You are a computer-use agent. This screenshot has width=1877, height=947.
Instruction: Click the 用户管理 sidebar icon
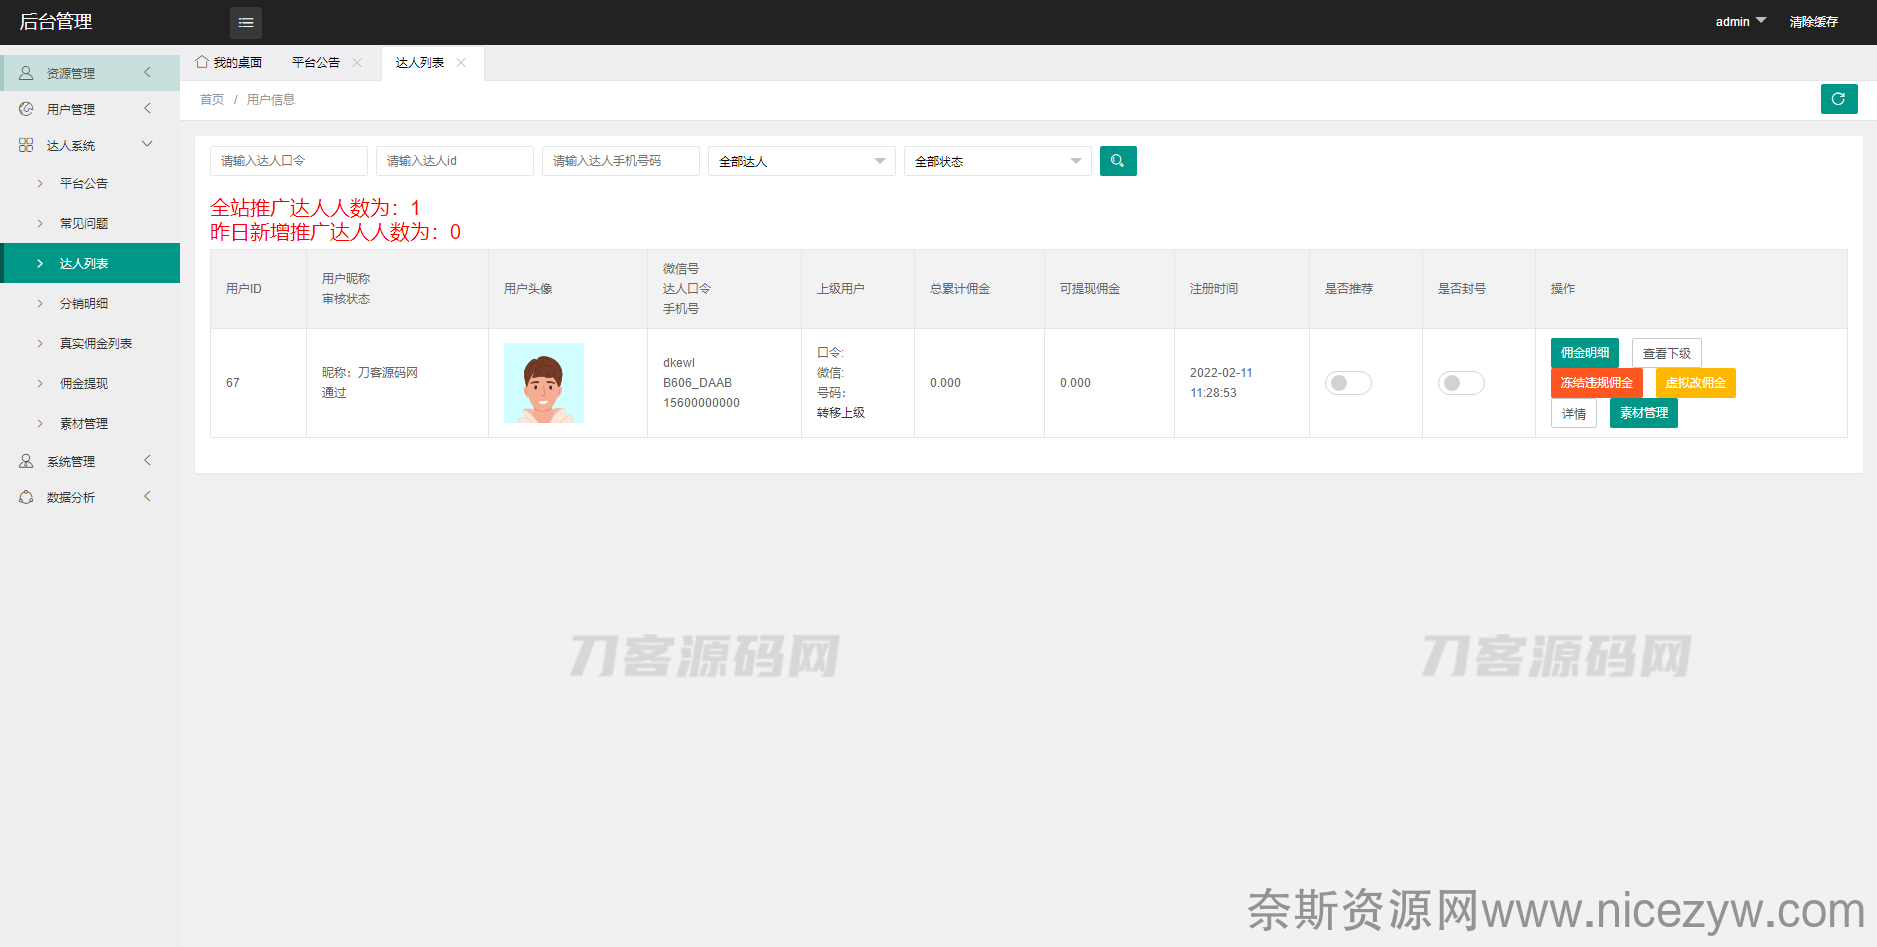click(x=26, y=109)
